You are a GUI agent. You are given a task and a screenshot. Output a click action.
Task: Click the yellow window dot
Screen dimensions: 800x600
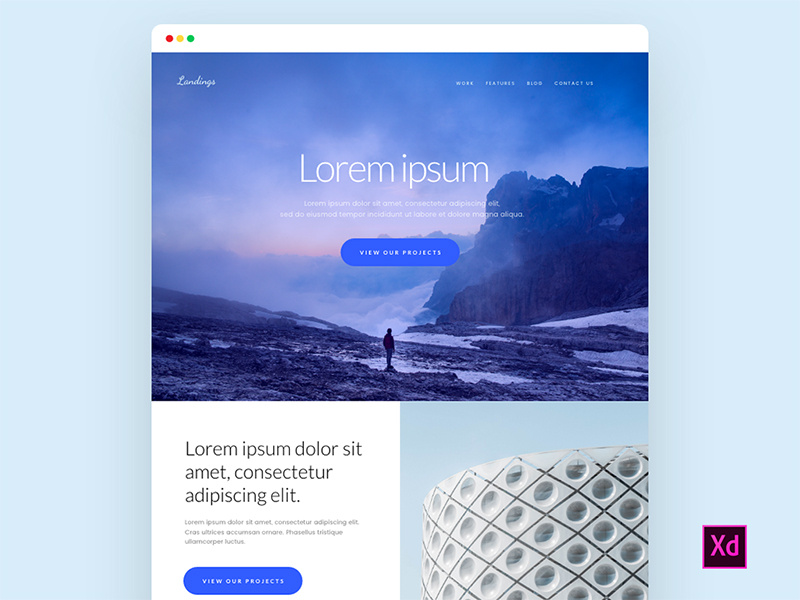180,38
